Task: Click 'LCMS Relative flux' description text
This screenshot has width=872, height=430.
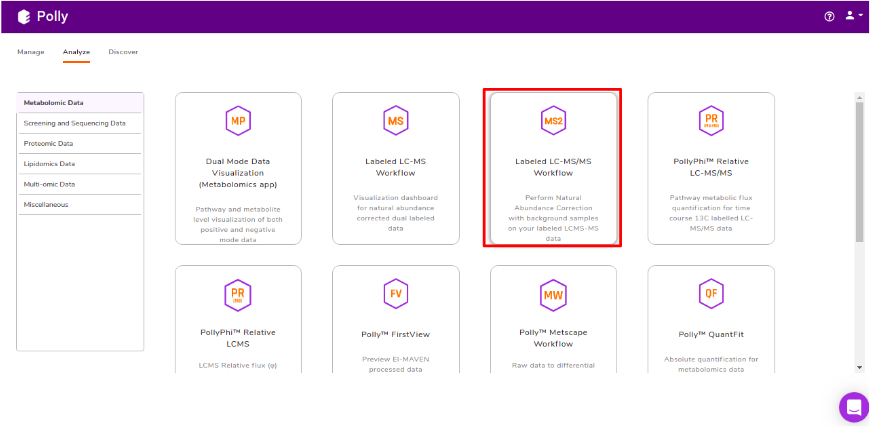Action: (238, 365)
